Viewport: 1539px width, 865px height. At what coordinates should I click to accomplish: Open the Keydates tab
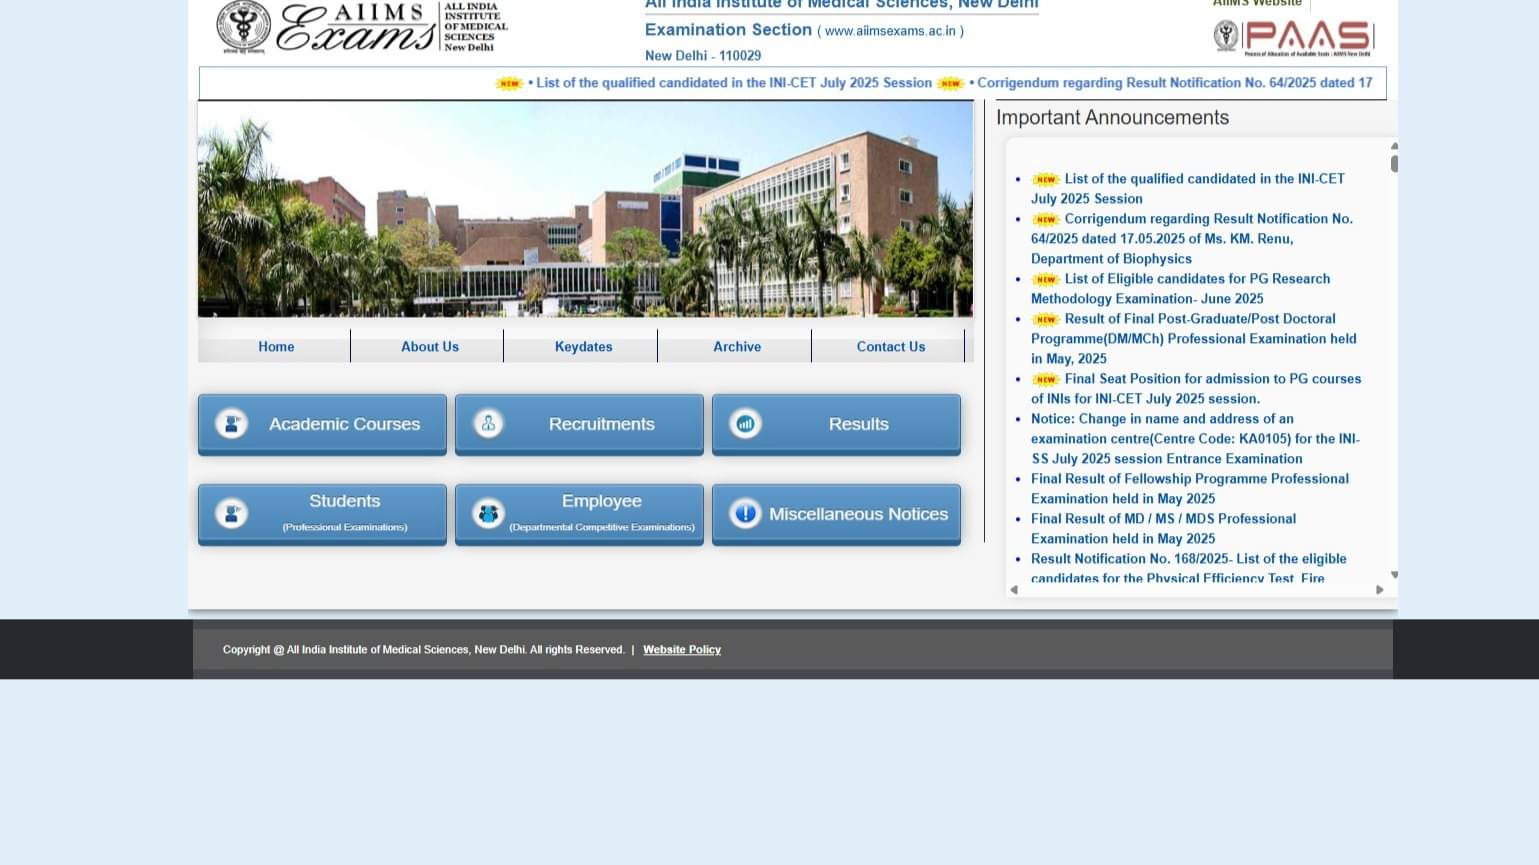click(583, 346)
